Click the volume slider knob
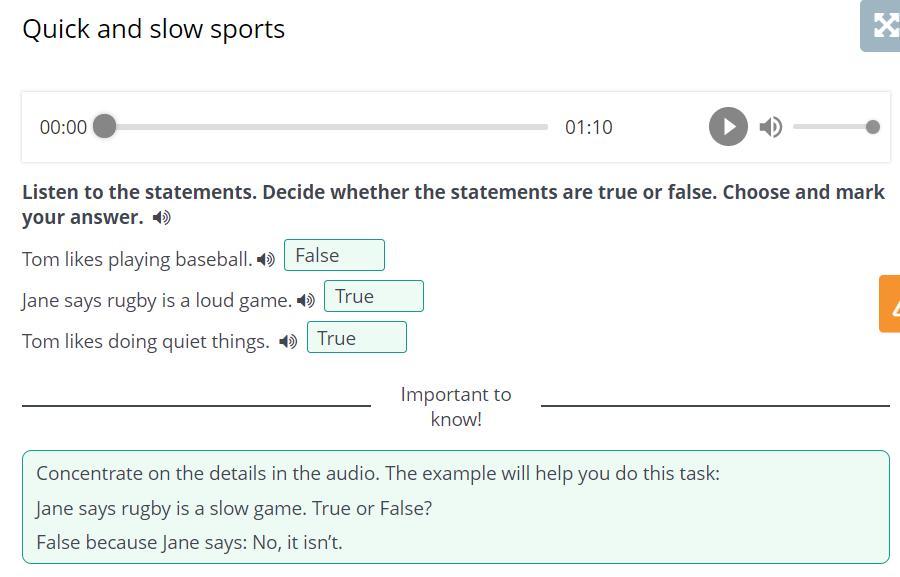 pos(873,127)
